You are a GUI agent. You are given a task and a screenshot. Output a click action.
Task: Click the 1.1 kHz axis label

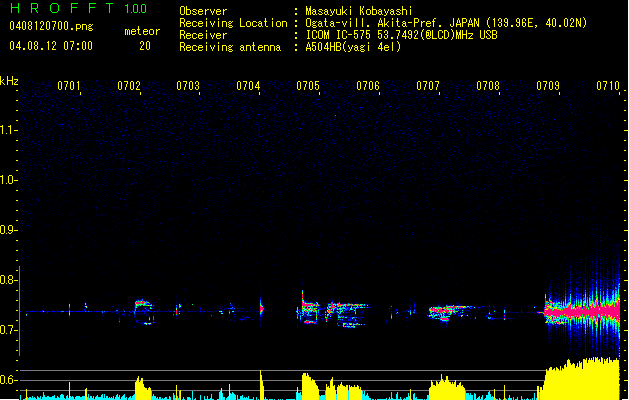tap(8, 130)
